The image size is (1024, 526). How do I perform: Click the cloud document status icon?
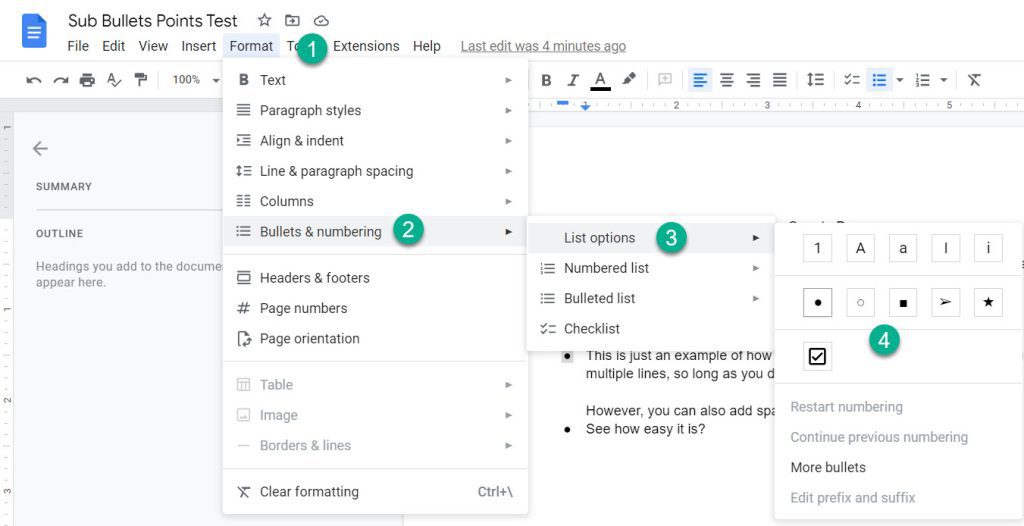point(321,20)
